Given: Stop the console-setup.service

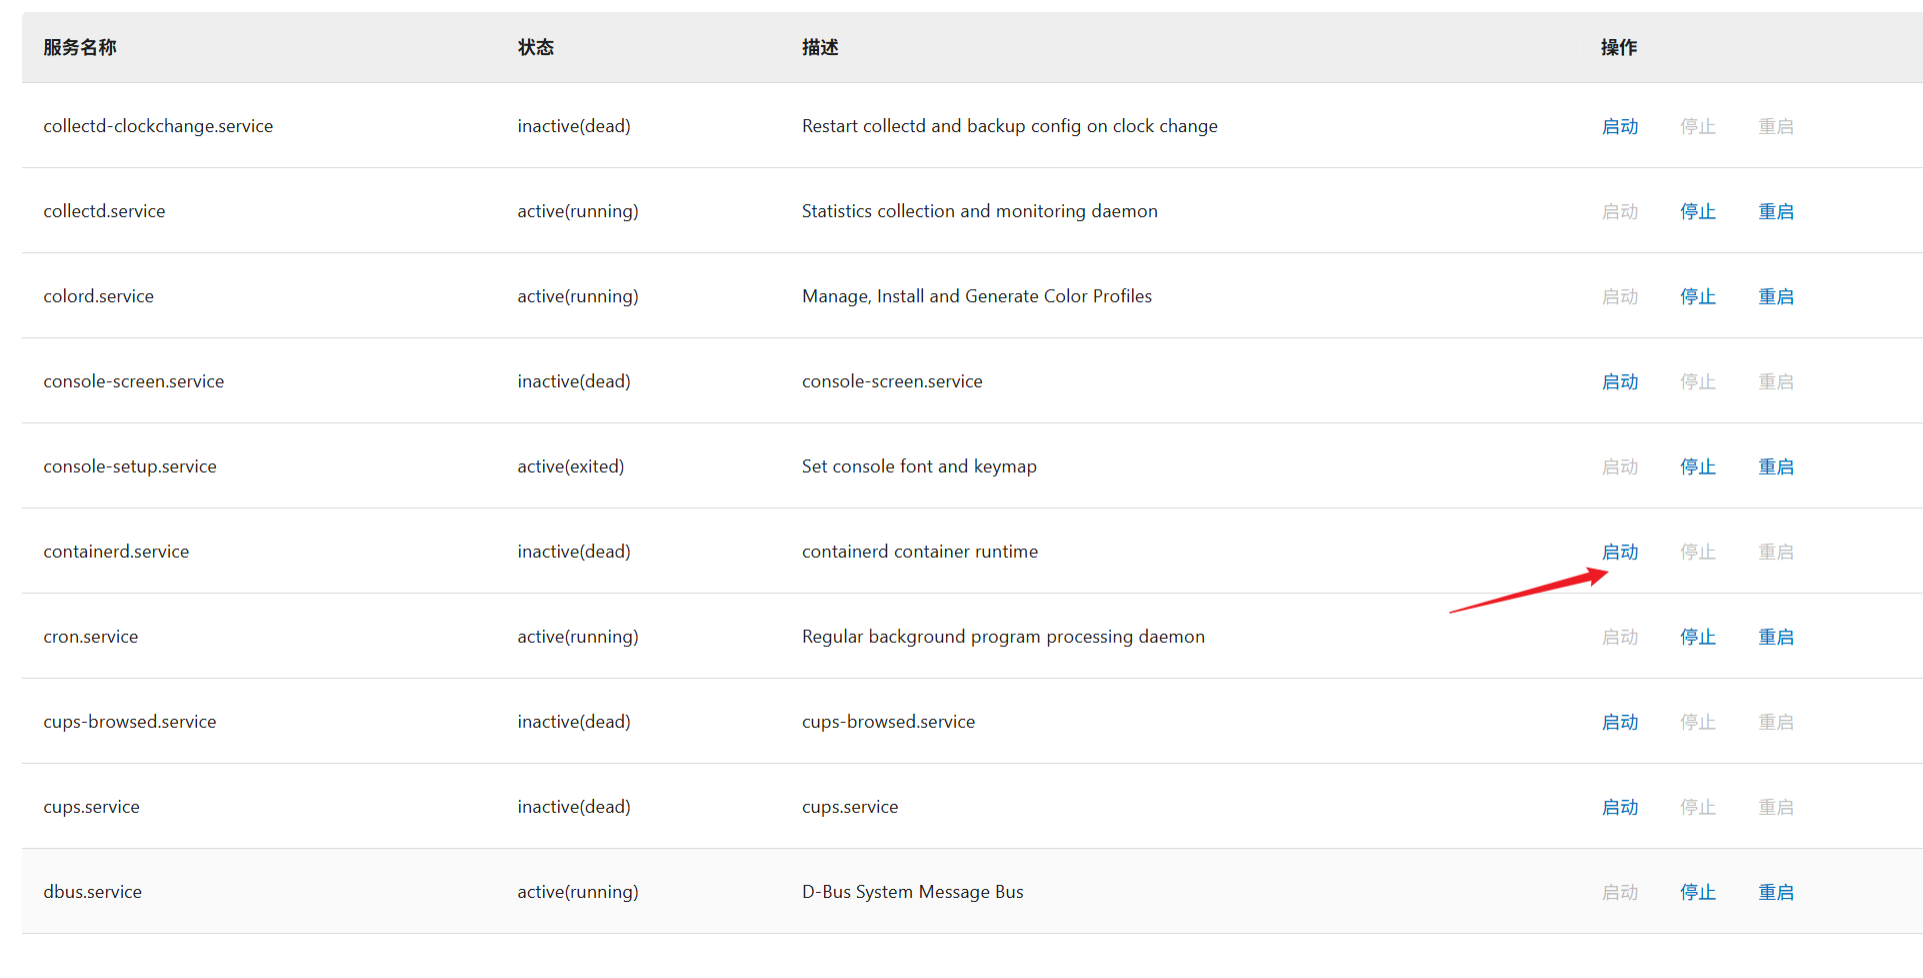Looking at the screenshot, I should tap(1697, 467).
